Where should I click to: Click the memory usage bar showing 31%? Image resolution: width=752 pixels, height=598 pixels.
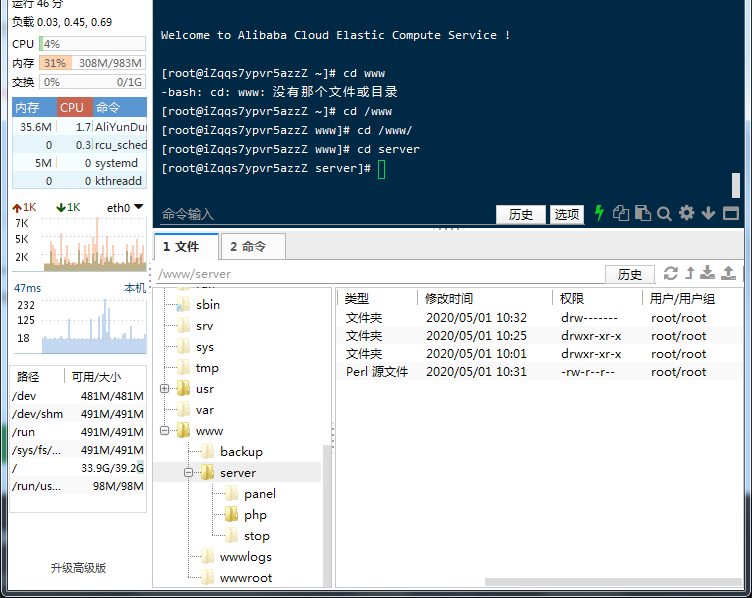[93, 63]
